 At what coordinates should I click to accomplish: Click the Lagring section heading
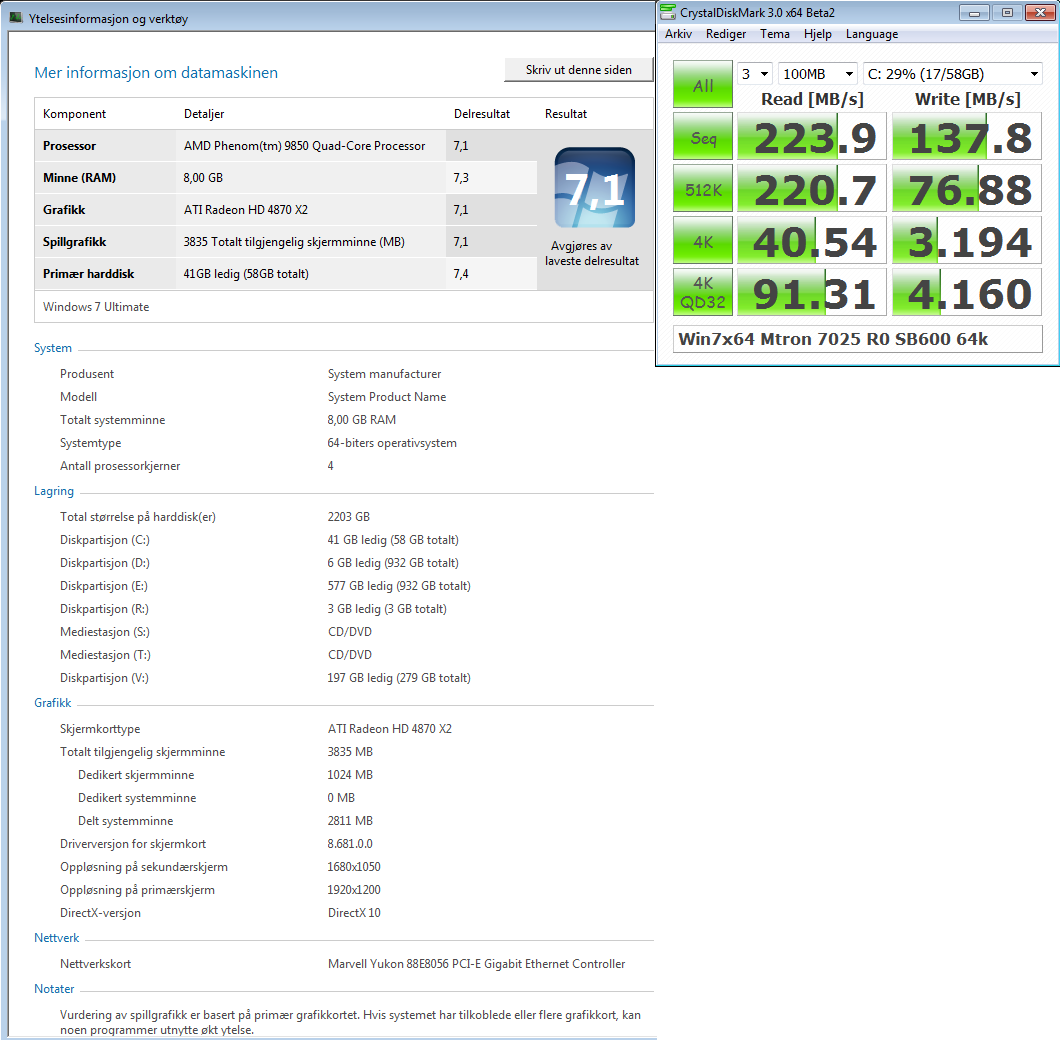54,492
